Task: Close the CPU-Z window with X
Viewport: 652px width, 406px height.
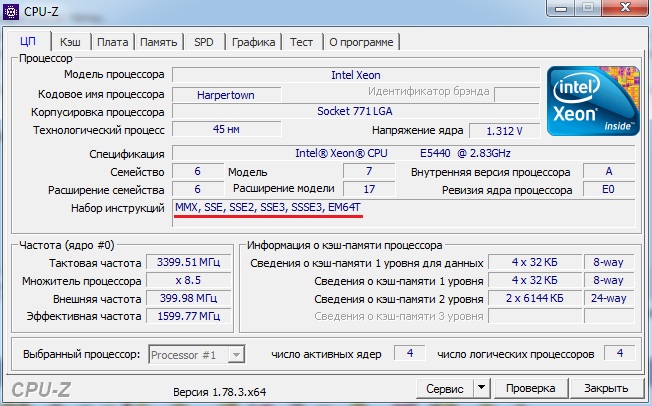Action: click(x=625, y=8)
